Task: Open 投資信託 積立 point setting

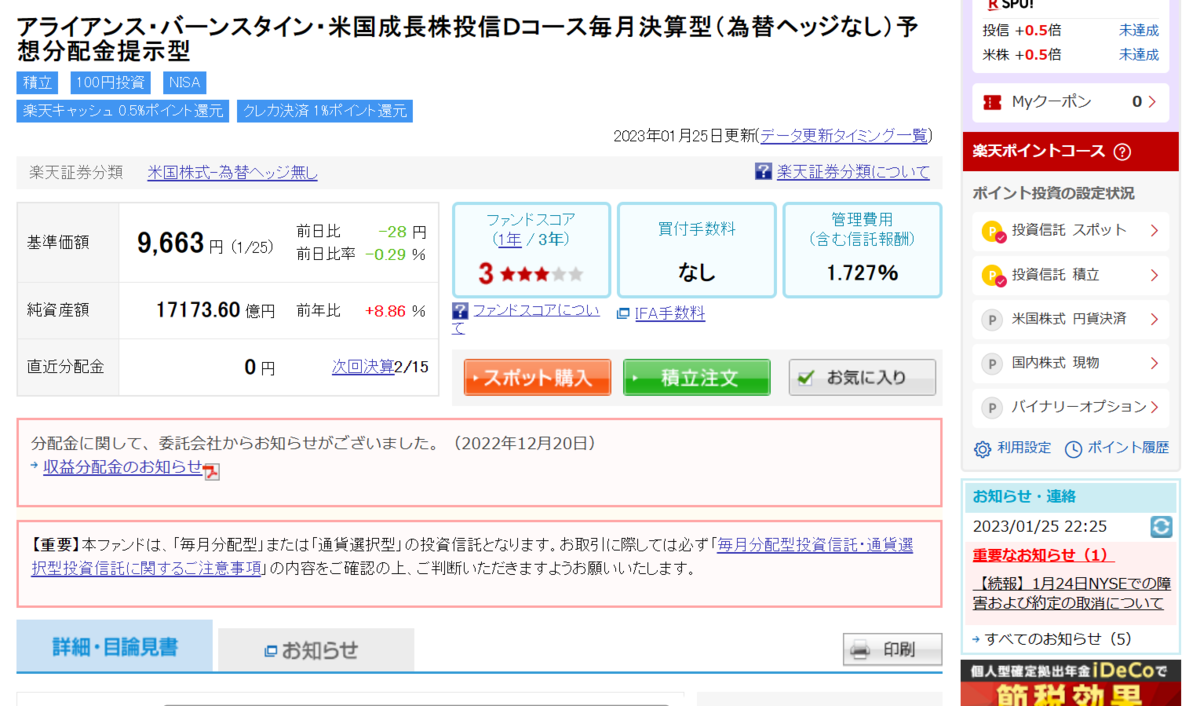Action: pyautogui.click(x=1070, y=275)
